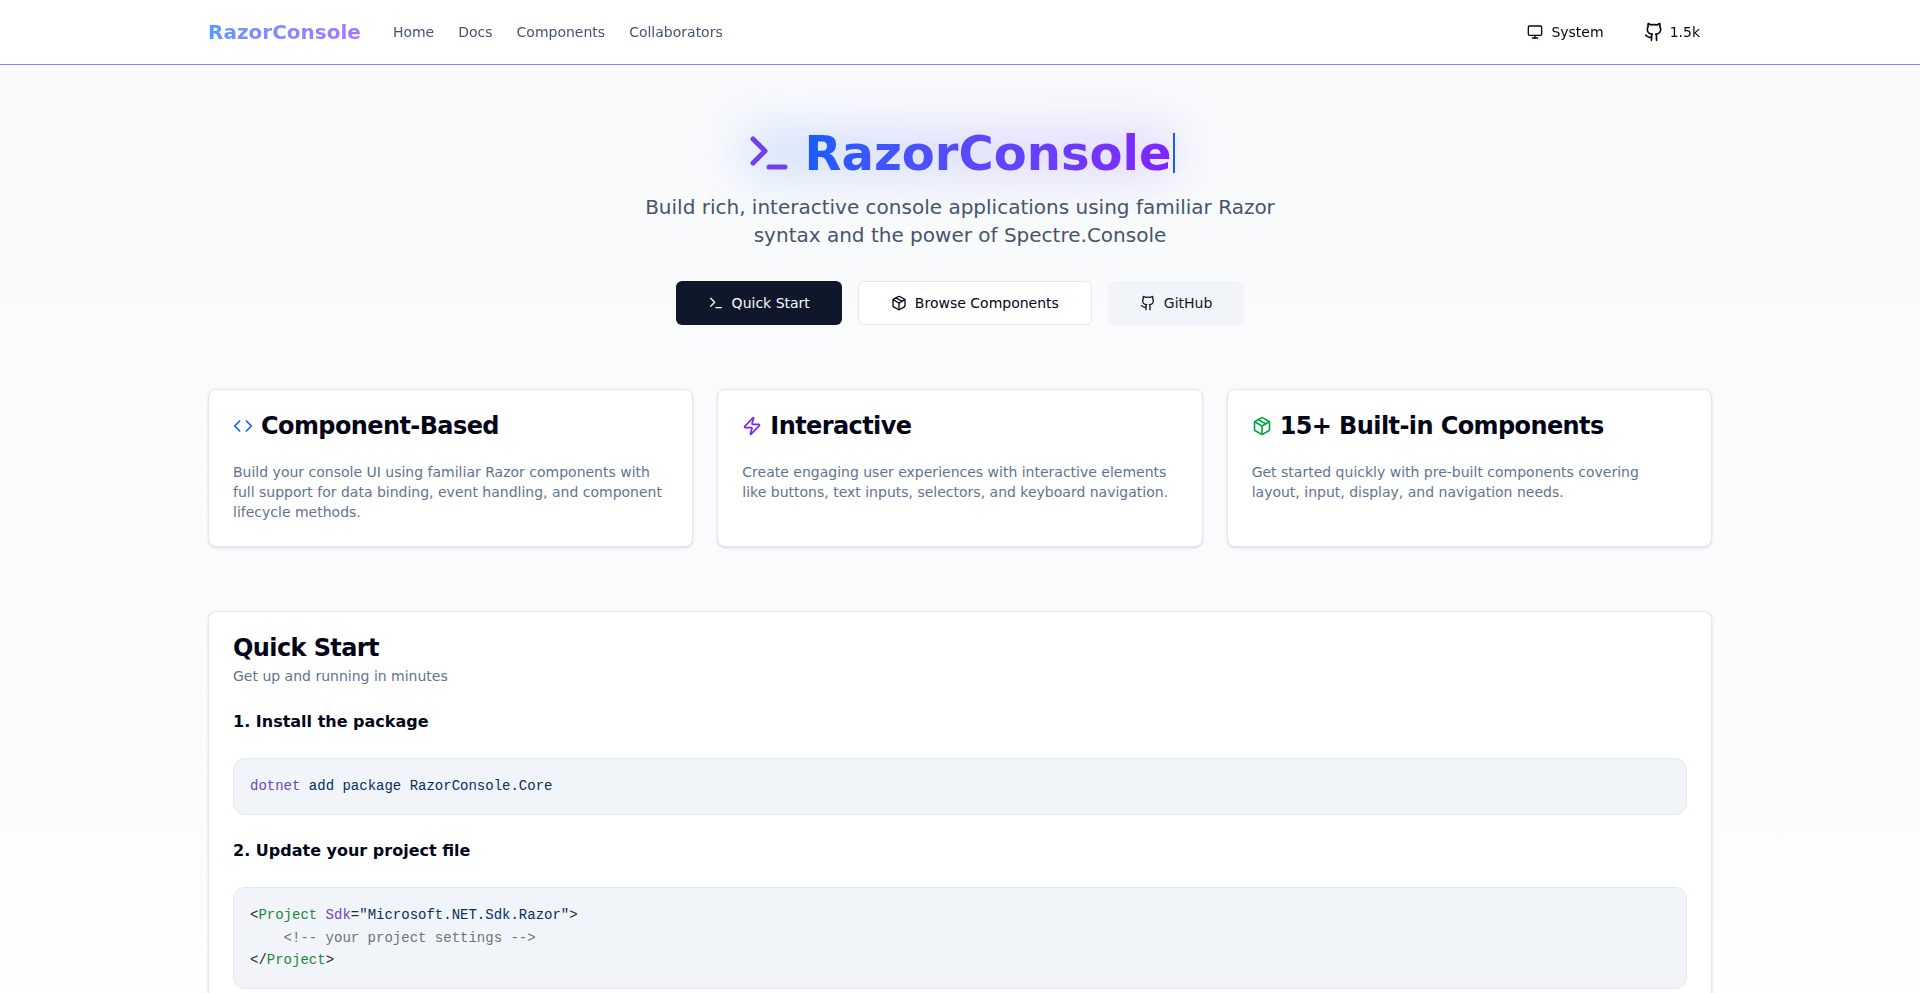Screen dimensions: 1920x993
Task: Click the Component-Based card heading
Action: tap(380, 426)
